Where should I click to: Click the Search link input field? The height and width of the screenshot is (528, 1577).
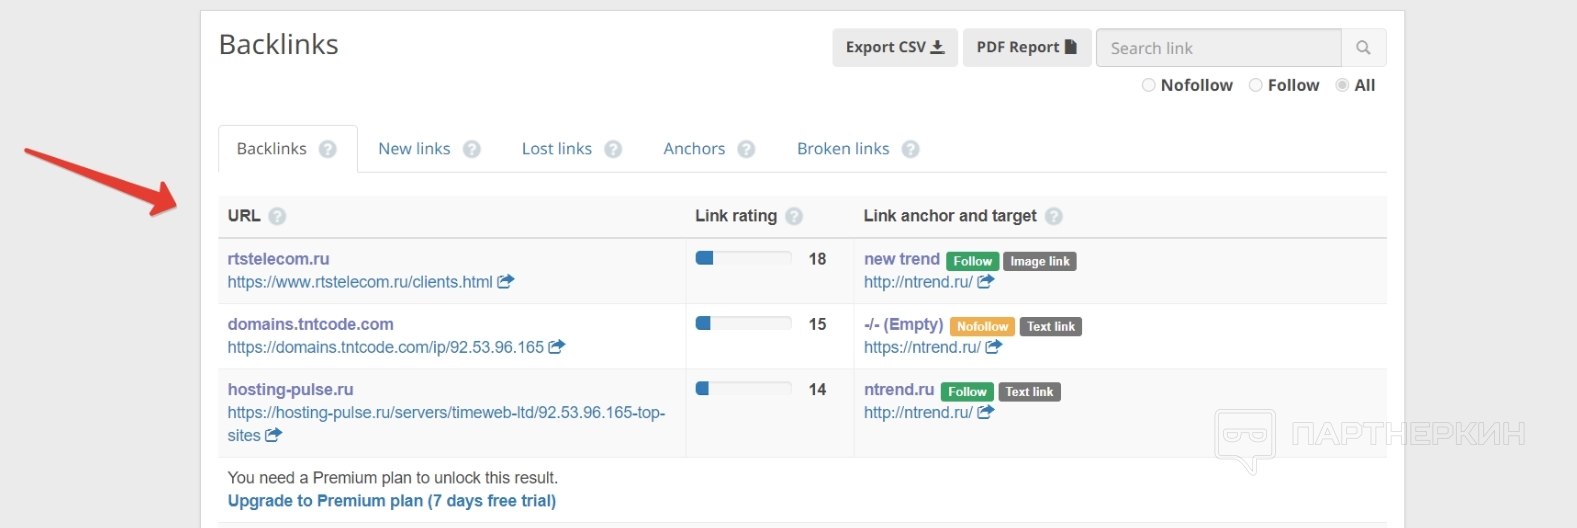point(1218,48)
